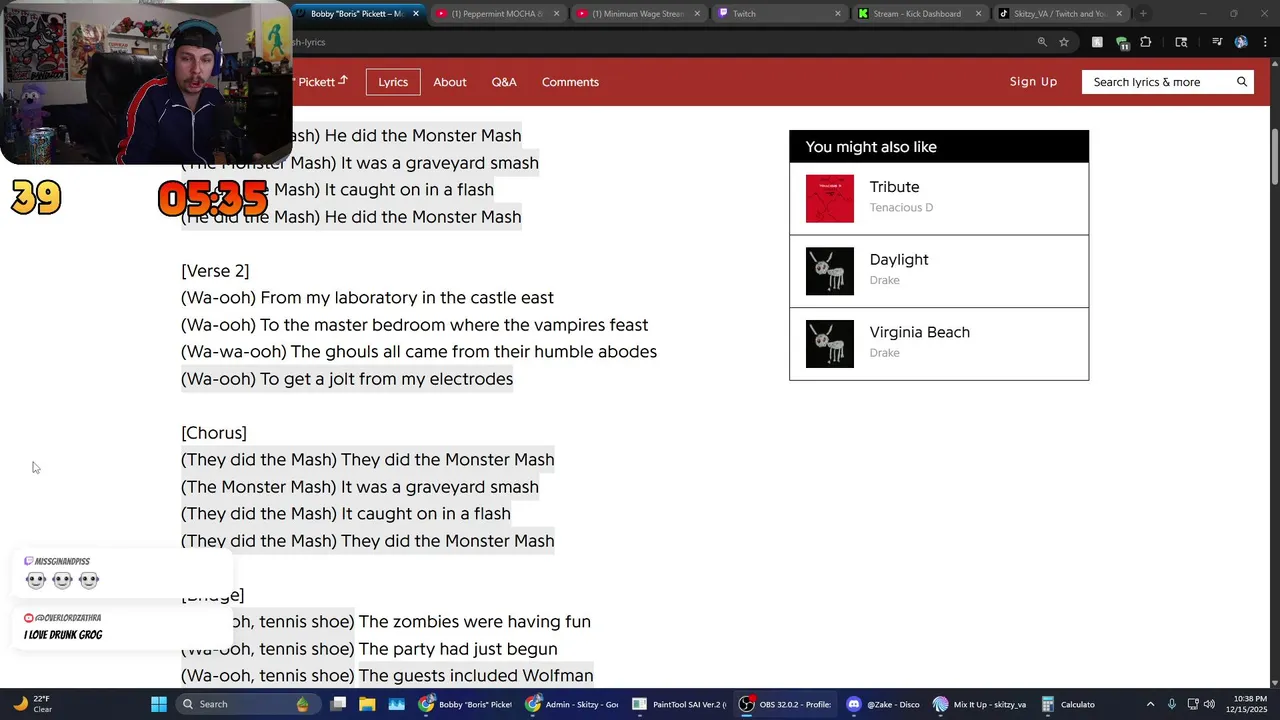1280x720 pixels.
Task: Click the address bar URL text
Action: pos(310,42)
